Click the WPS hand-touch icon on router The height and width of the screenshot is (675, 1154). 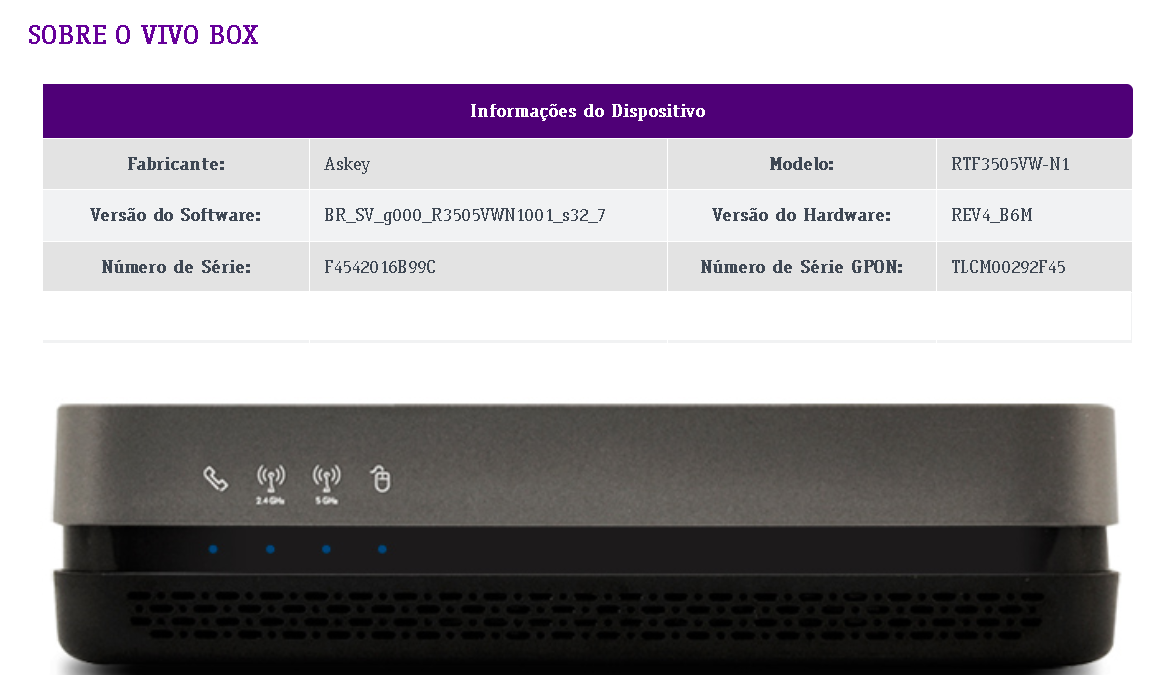coord(380,478)
